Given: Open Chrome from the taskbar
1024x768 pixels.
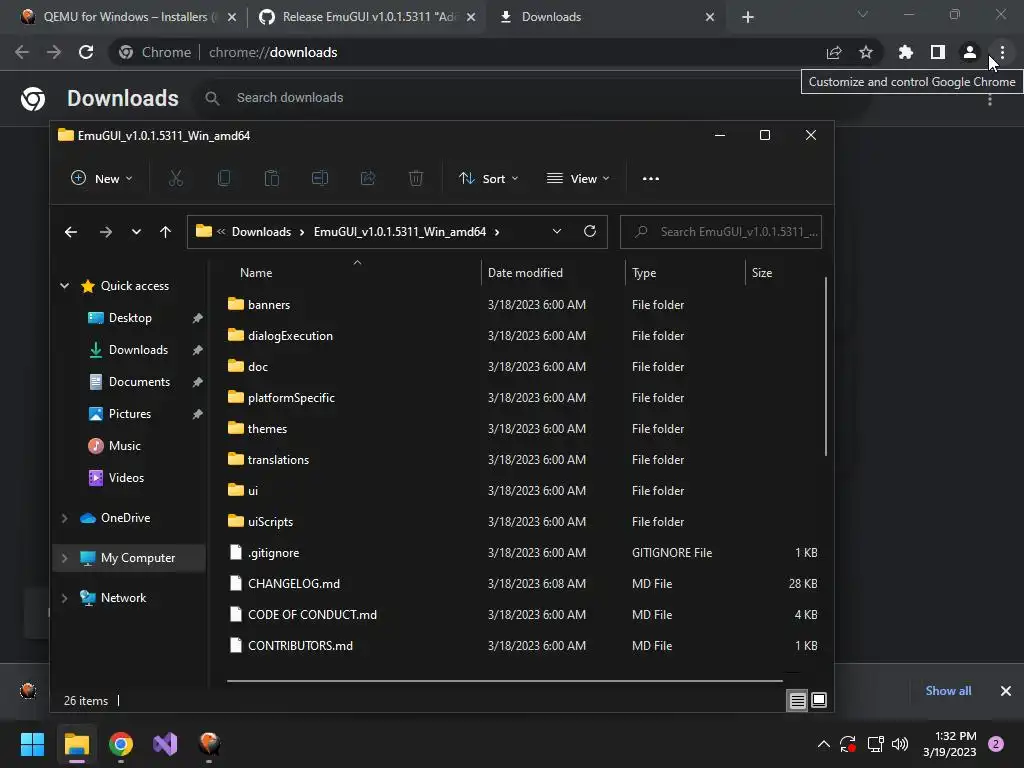Looking at the screenshot, I should coord(121,744).
